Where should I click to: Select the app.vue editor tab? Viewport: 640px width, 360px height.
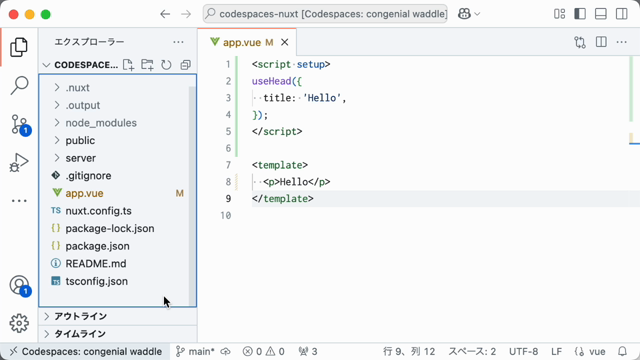tap(247, 42)
